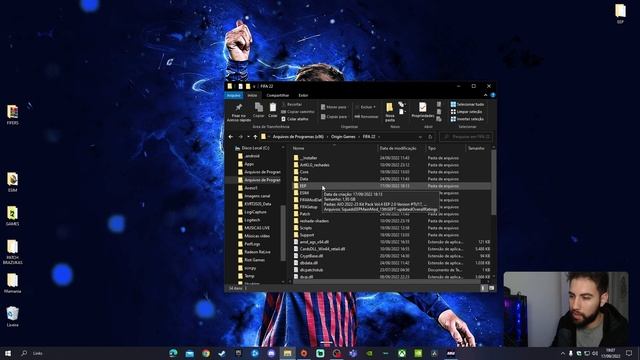The width and height of the screenshot is (640, 360).
Task: Switch to large icons view button
Action: click(x=491, y=288)
